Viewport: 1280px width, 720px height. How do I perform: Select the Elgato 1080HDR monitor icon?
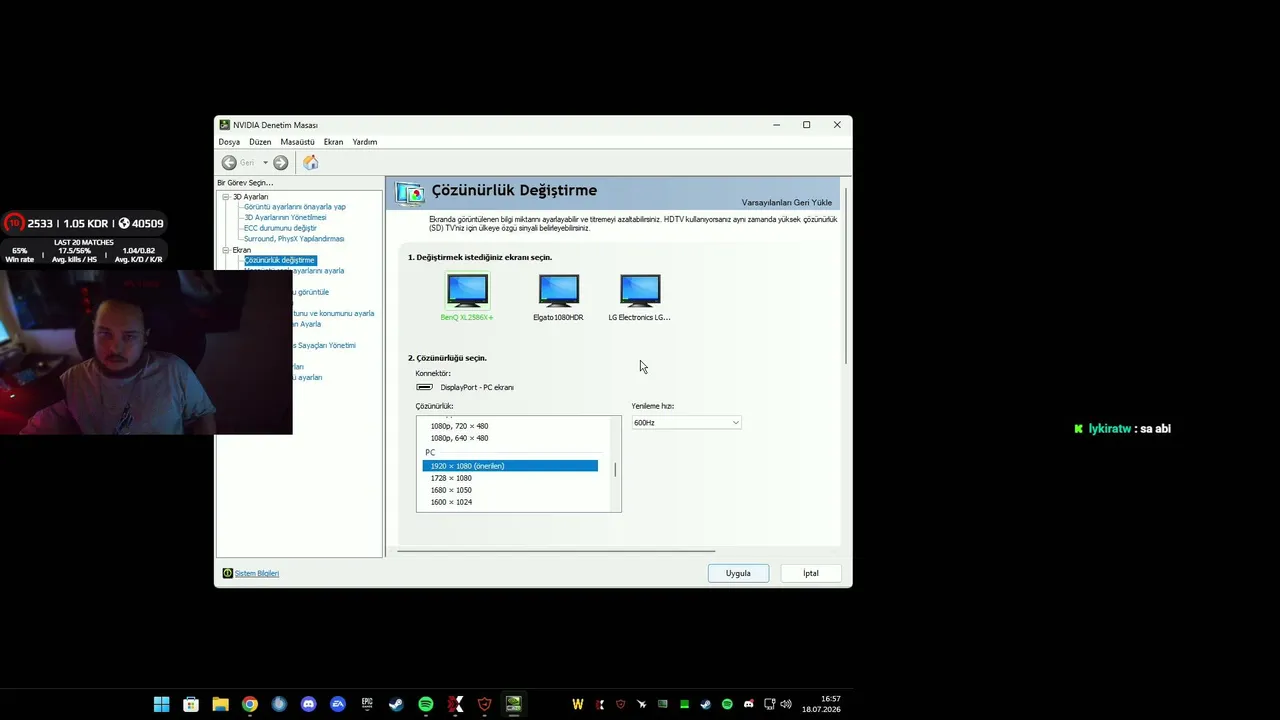point(558,290)
